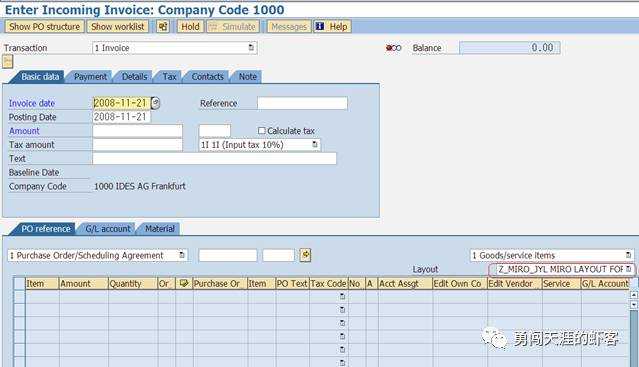Click the Tax amount input field
639x367 pixels.
[x=138, y=145]
